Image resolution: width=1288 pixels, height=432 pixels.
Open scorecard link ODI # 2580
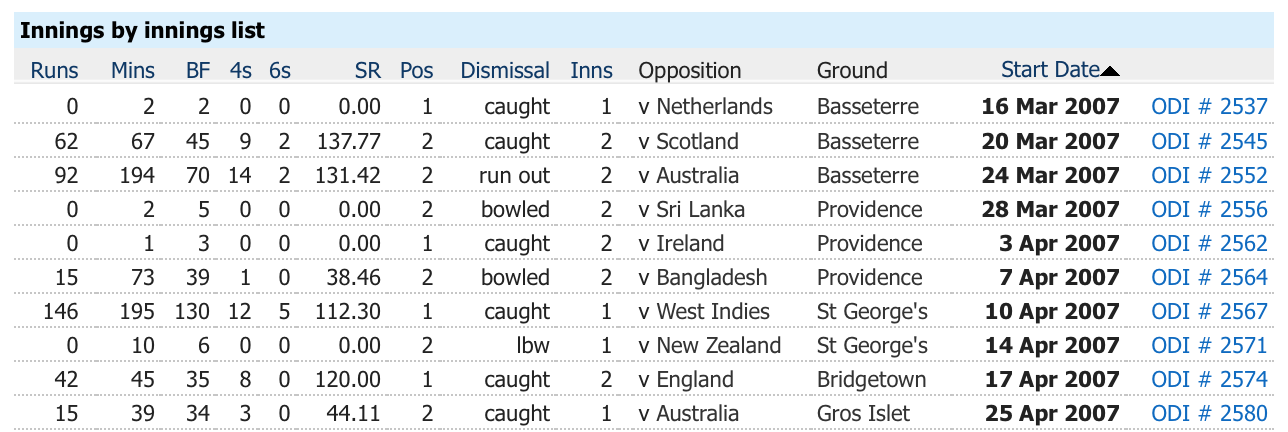pos(1210,413)
